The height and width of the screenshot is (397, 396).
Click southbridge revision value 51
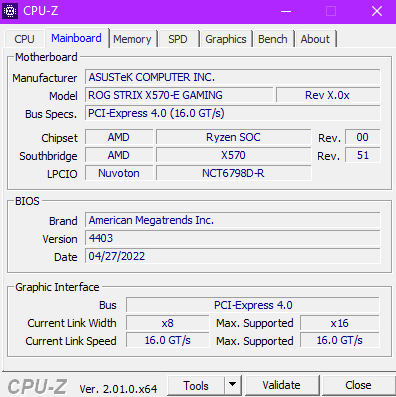click(362, 155)
